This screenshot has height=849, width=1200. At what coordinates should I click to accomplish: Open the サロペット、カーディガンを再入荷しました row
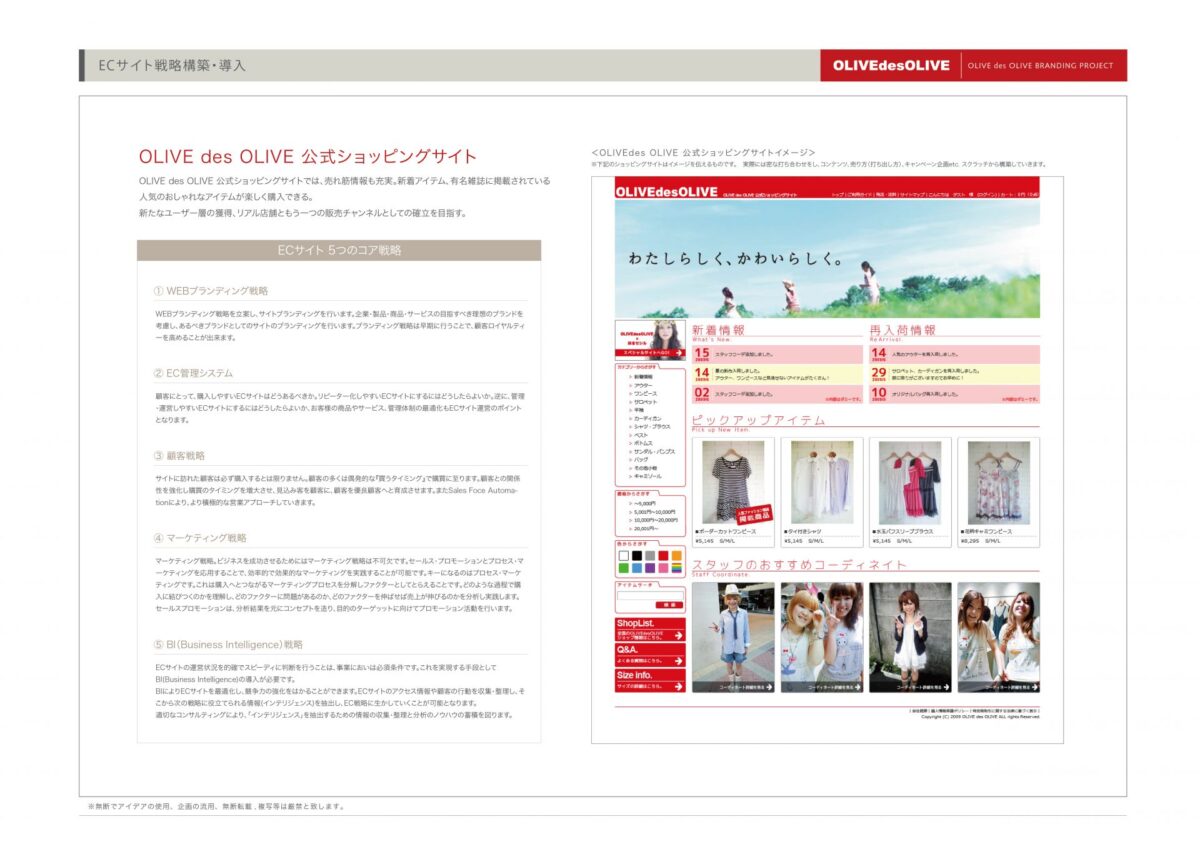point(955,374)
